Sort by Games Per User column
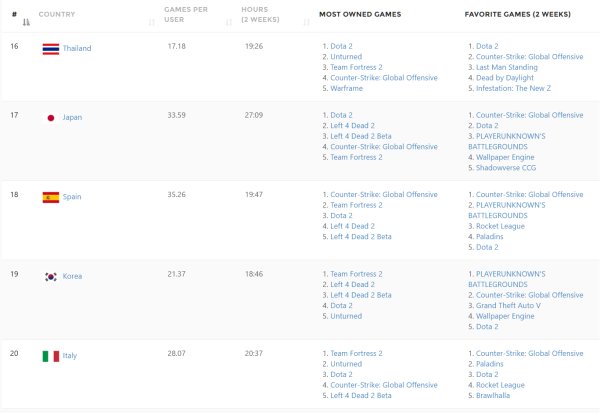This screenshot has height=413, width=600. coord(229,22)
